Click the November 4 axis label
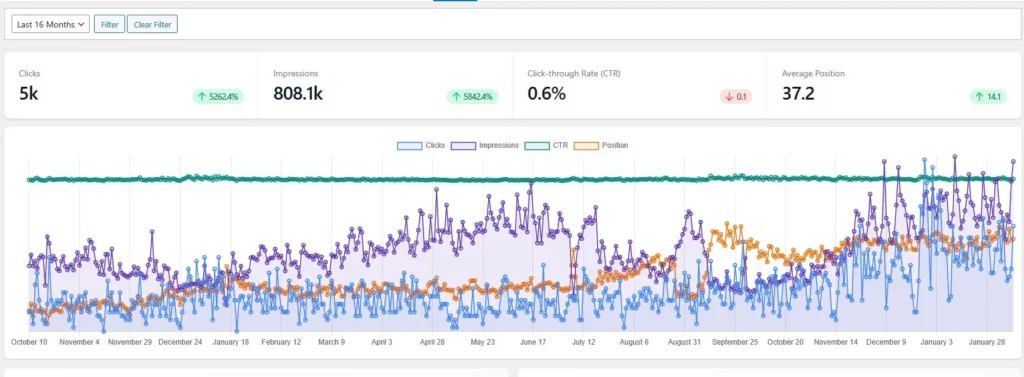 tap(79, 342)
